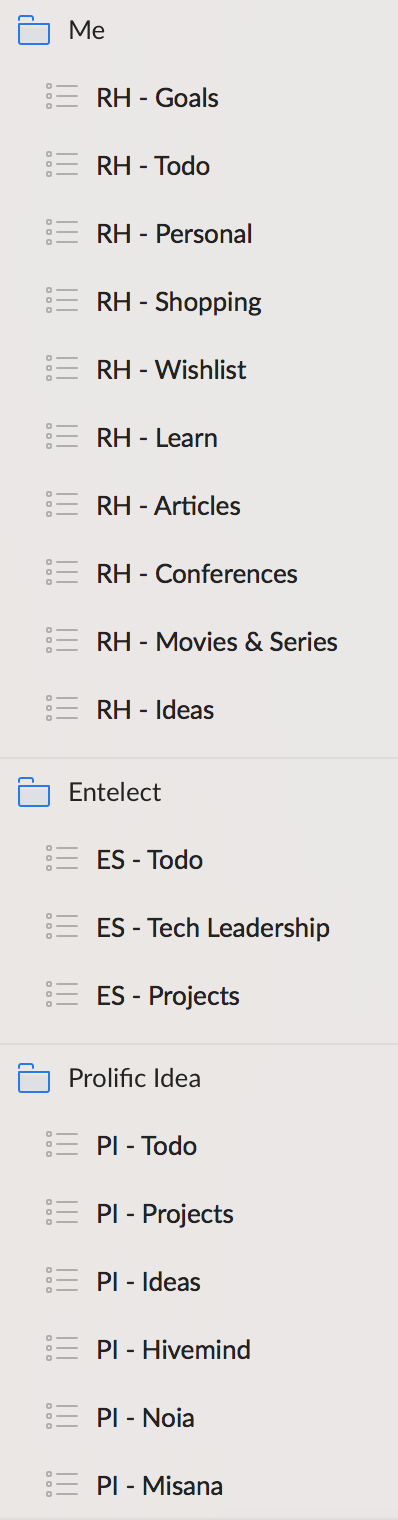Click list icon beside RH - Shopping

pyautogui.click(x=62, y=301)
